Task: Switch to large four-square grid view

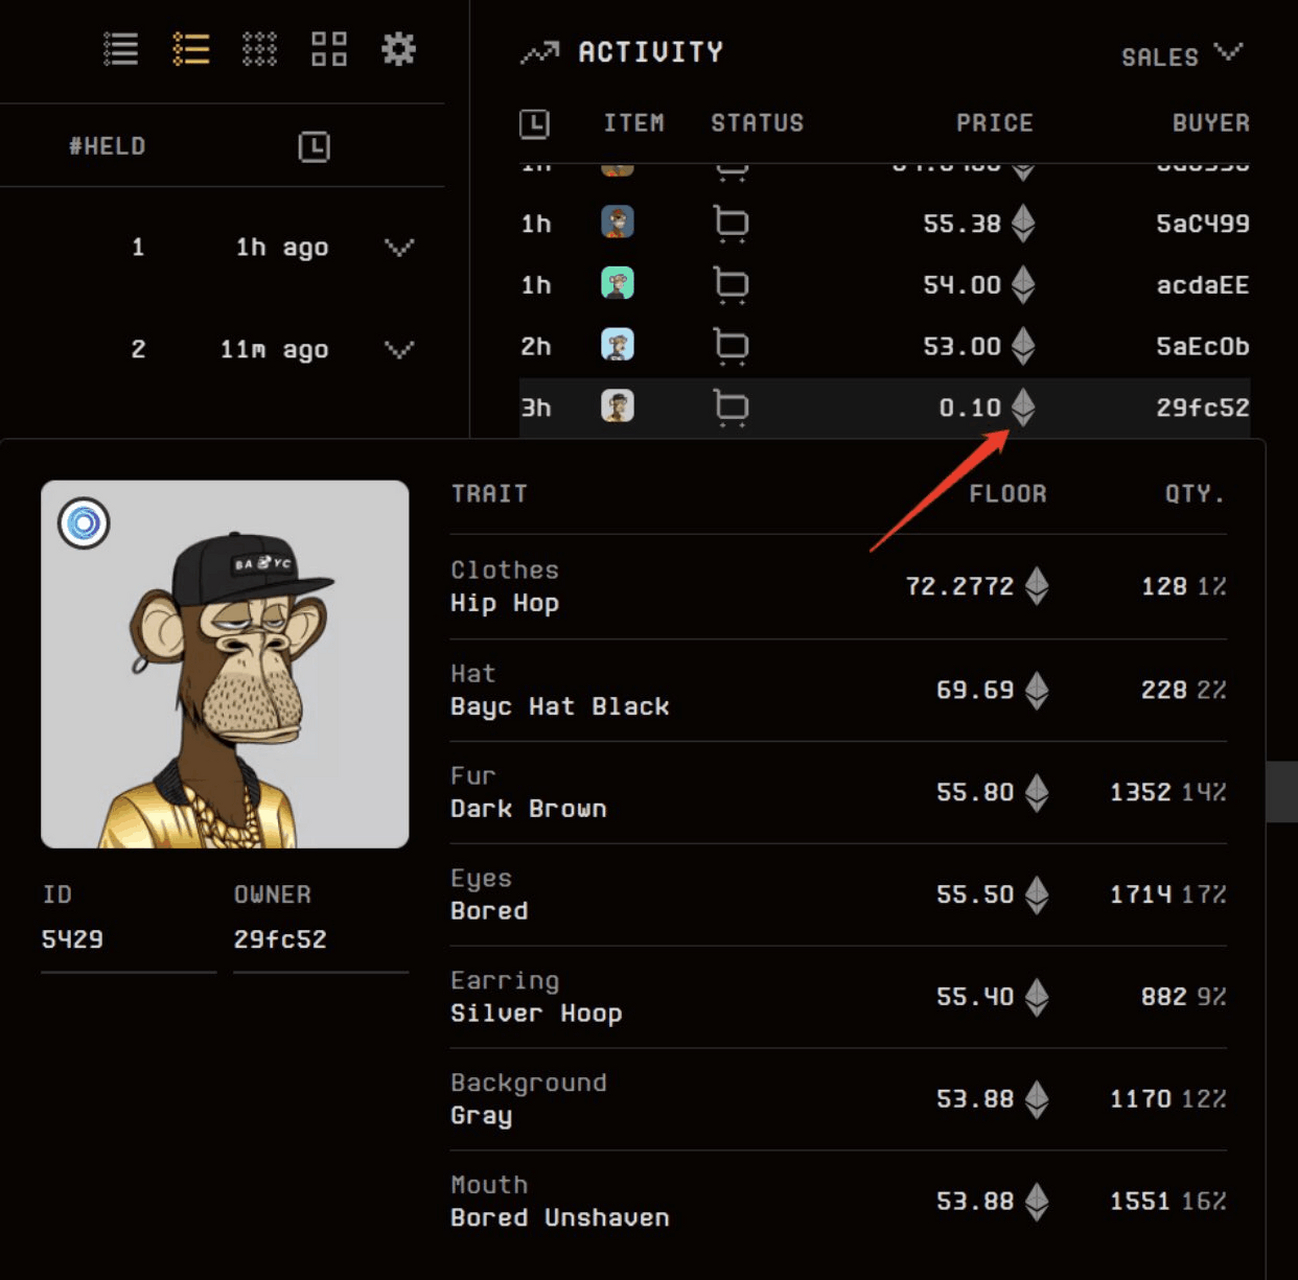Action: (x=329, y=49)
